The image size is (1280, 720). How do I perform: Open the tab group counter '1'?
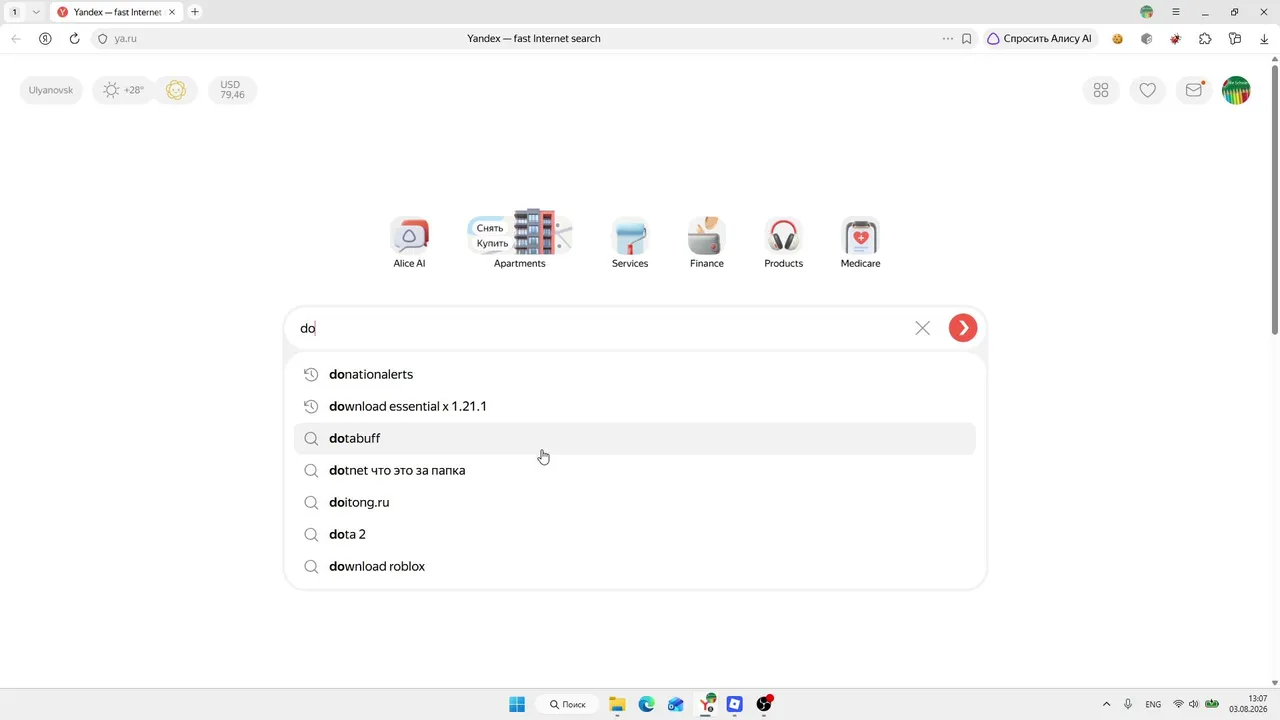15,12
